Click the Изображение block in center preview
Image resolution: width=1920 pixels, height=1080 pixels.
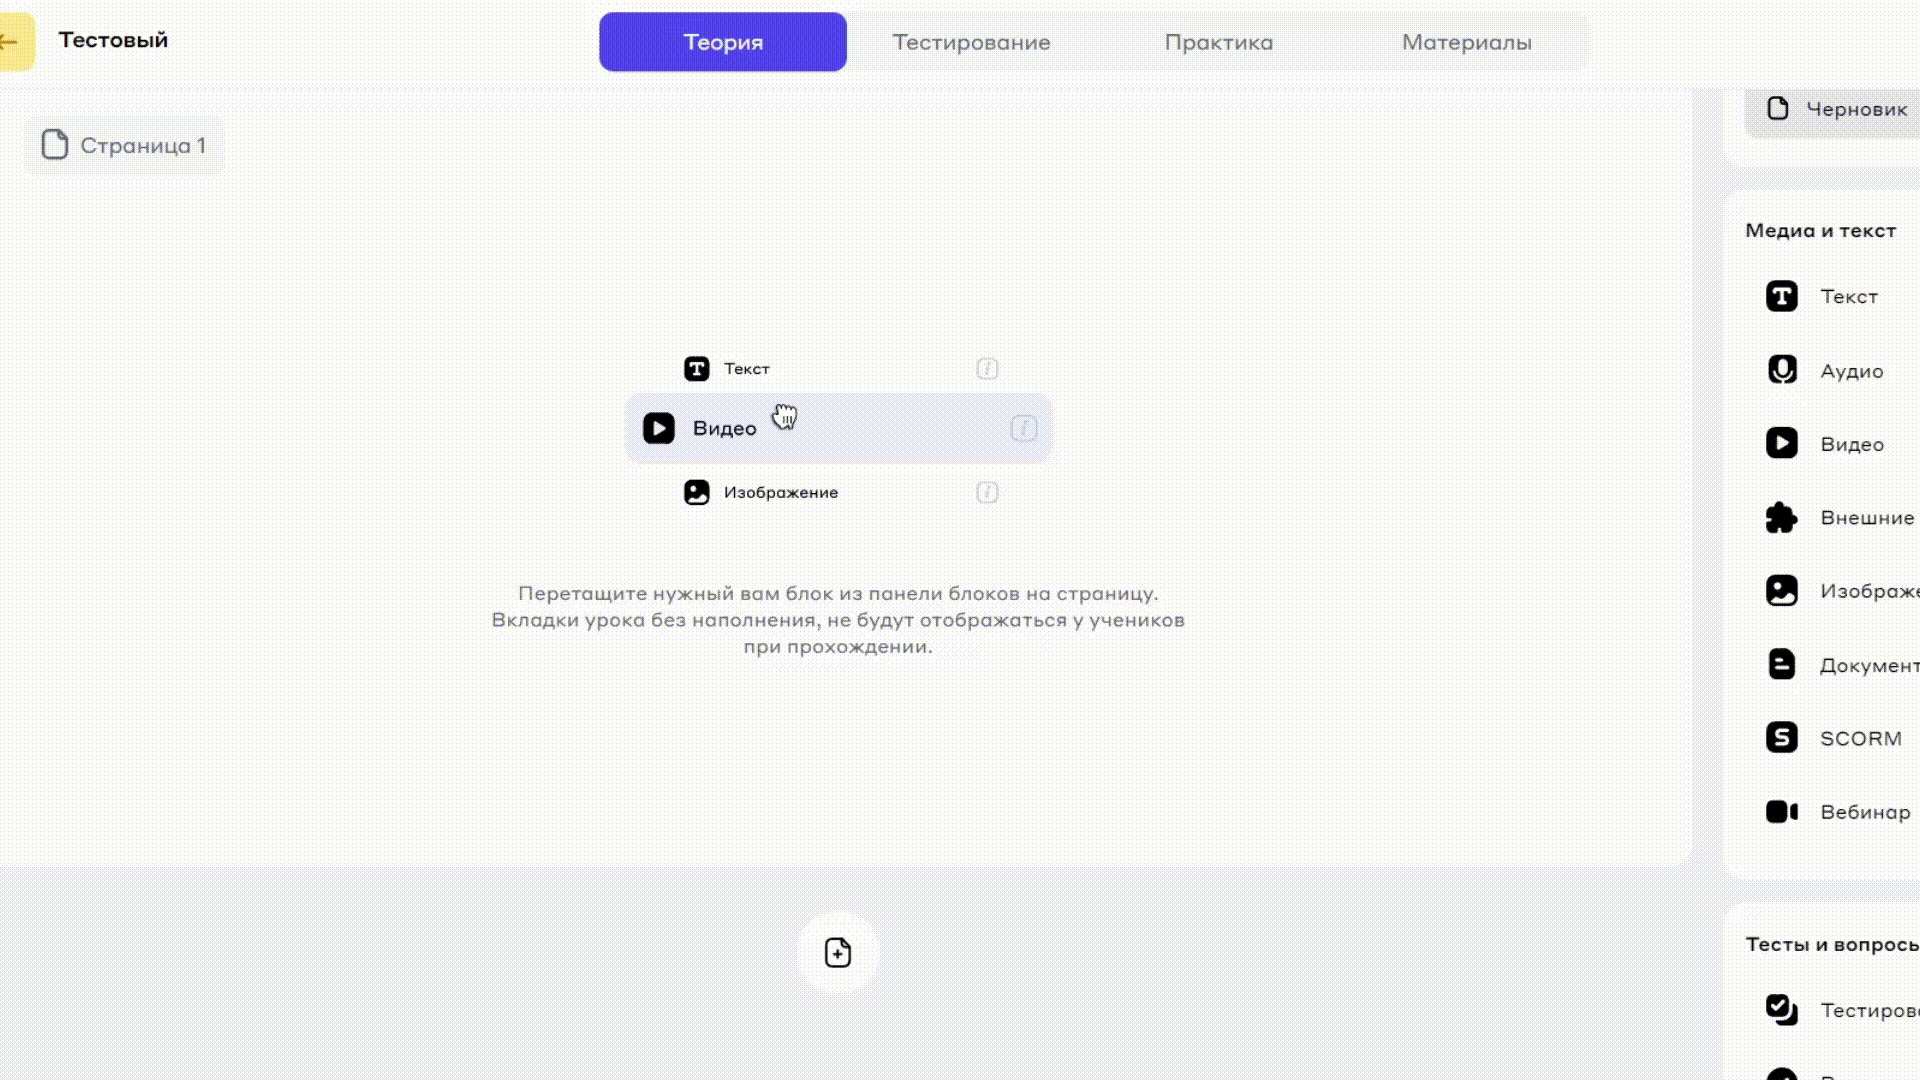coord(780,493)
